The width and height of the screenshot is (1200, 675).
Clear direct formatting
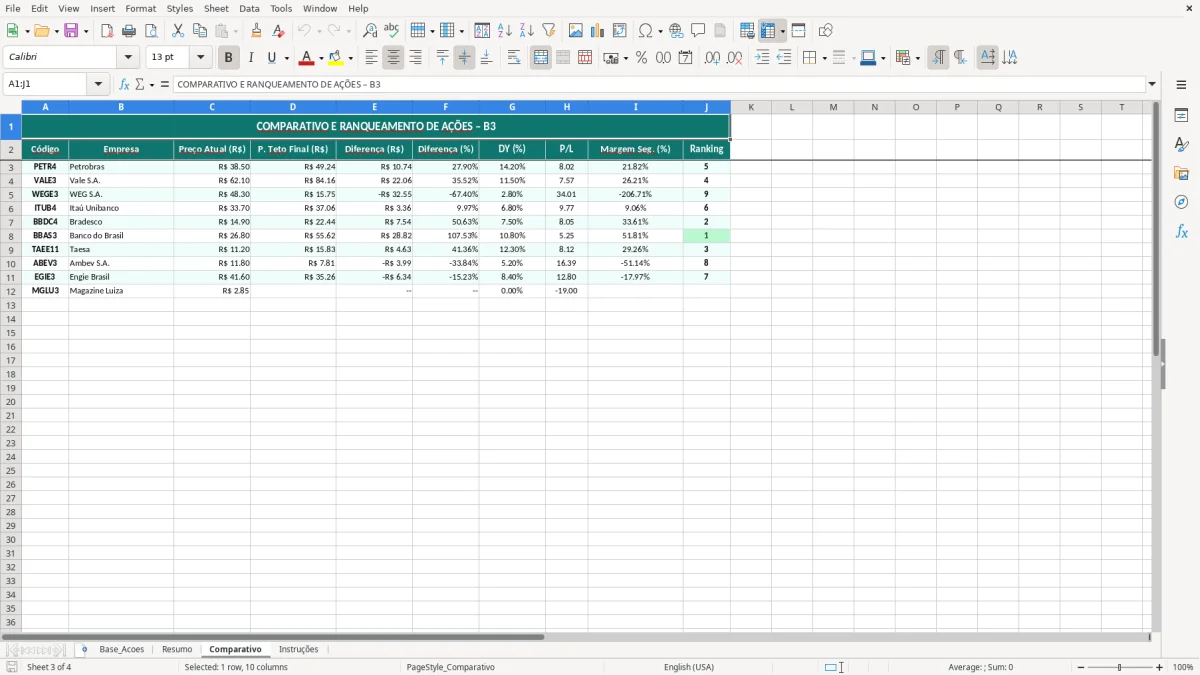278,31
